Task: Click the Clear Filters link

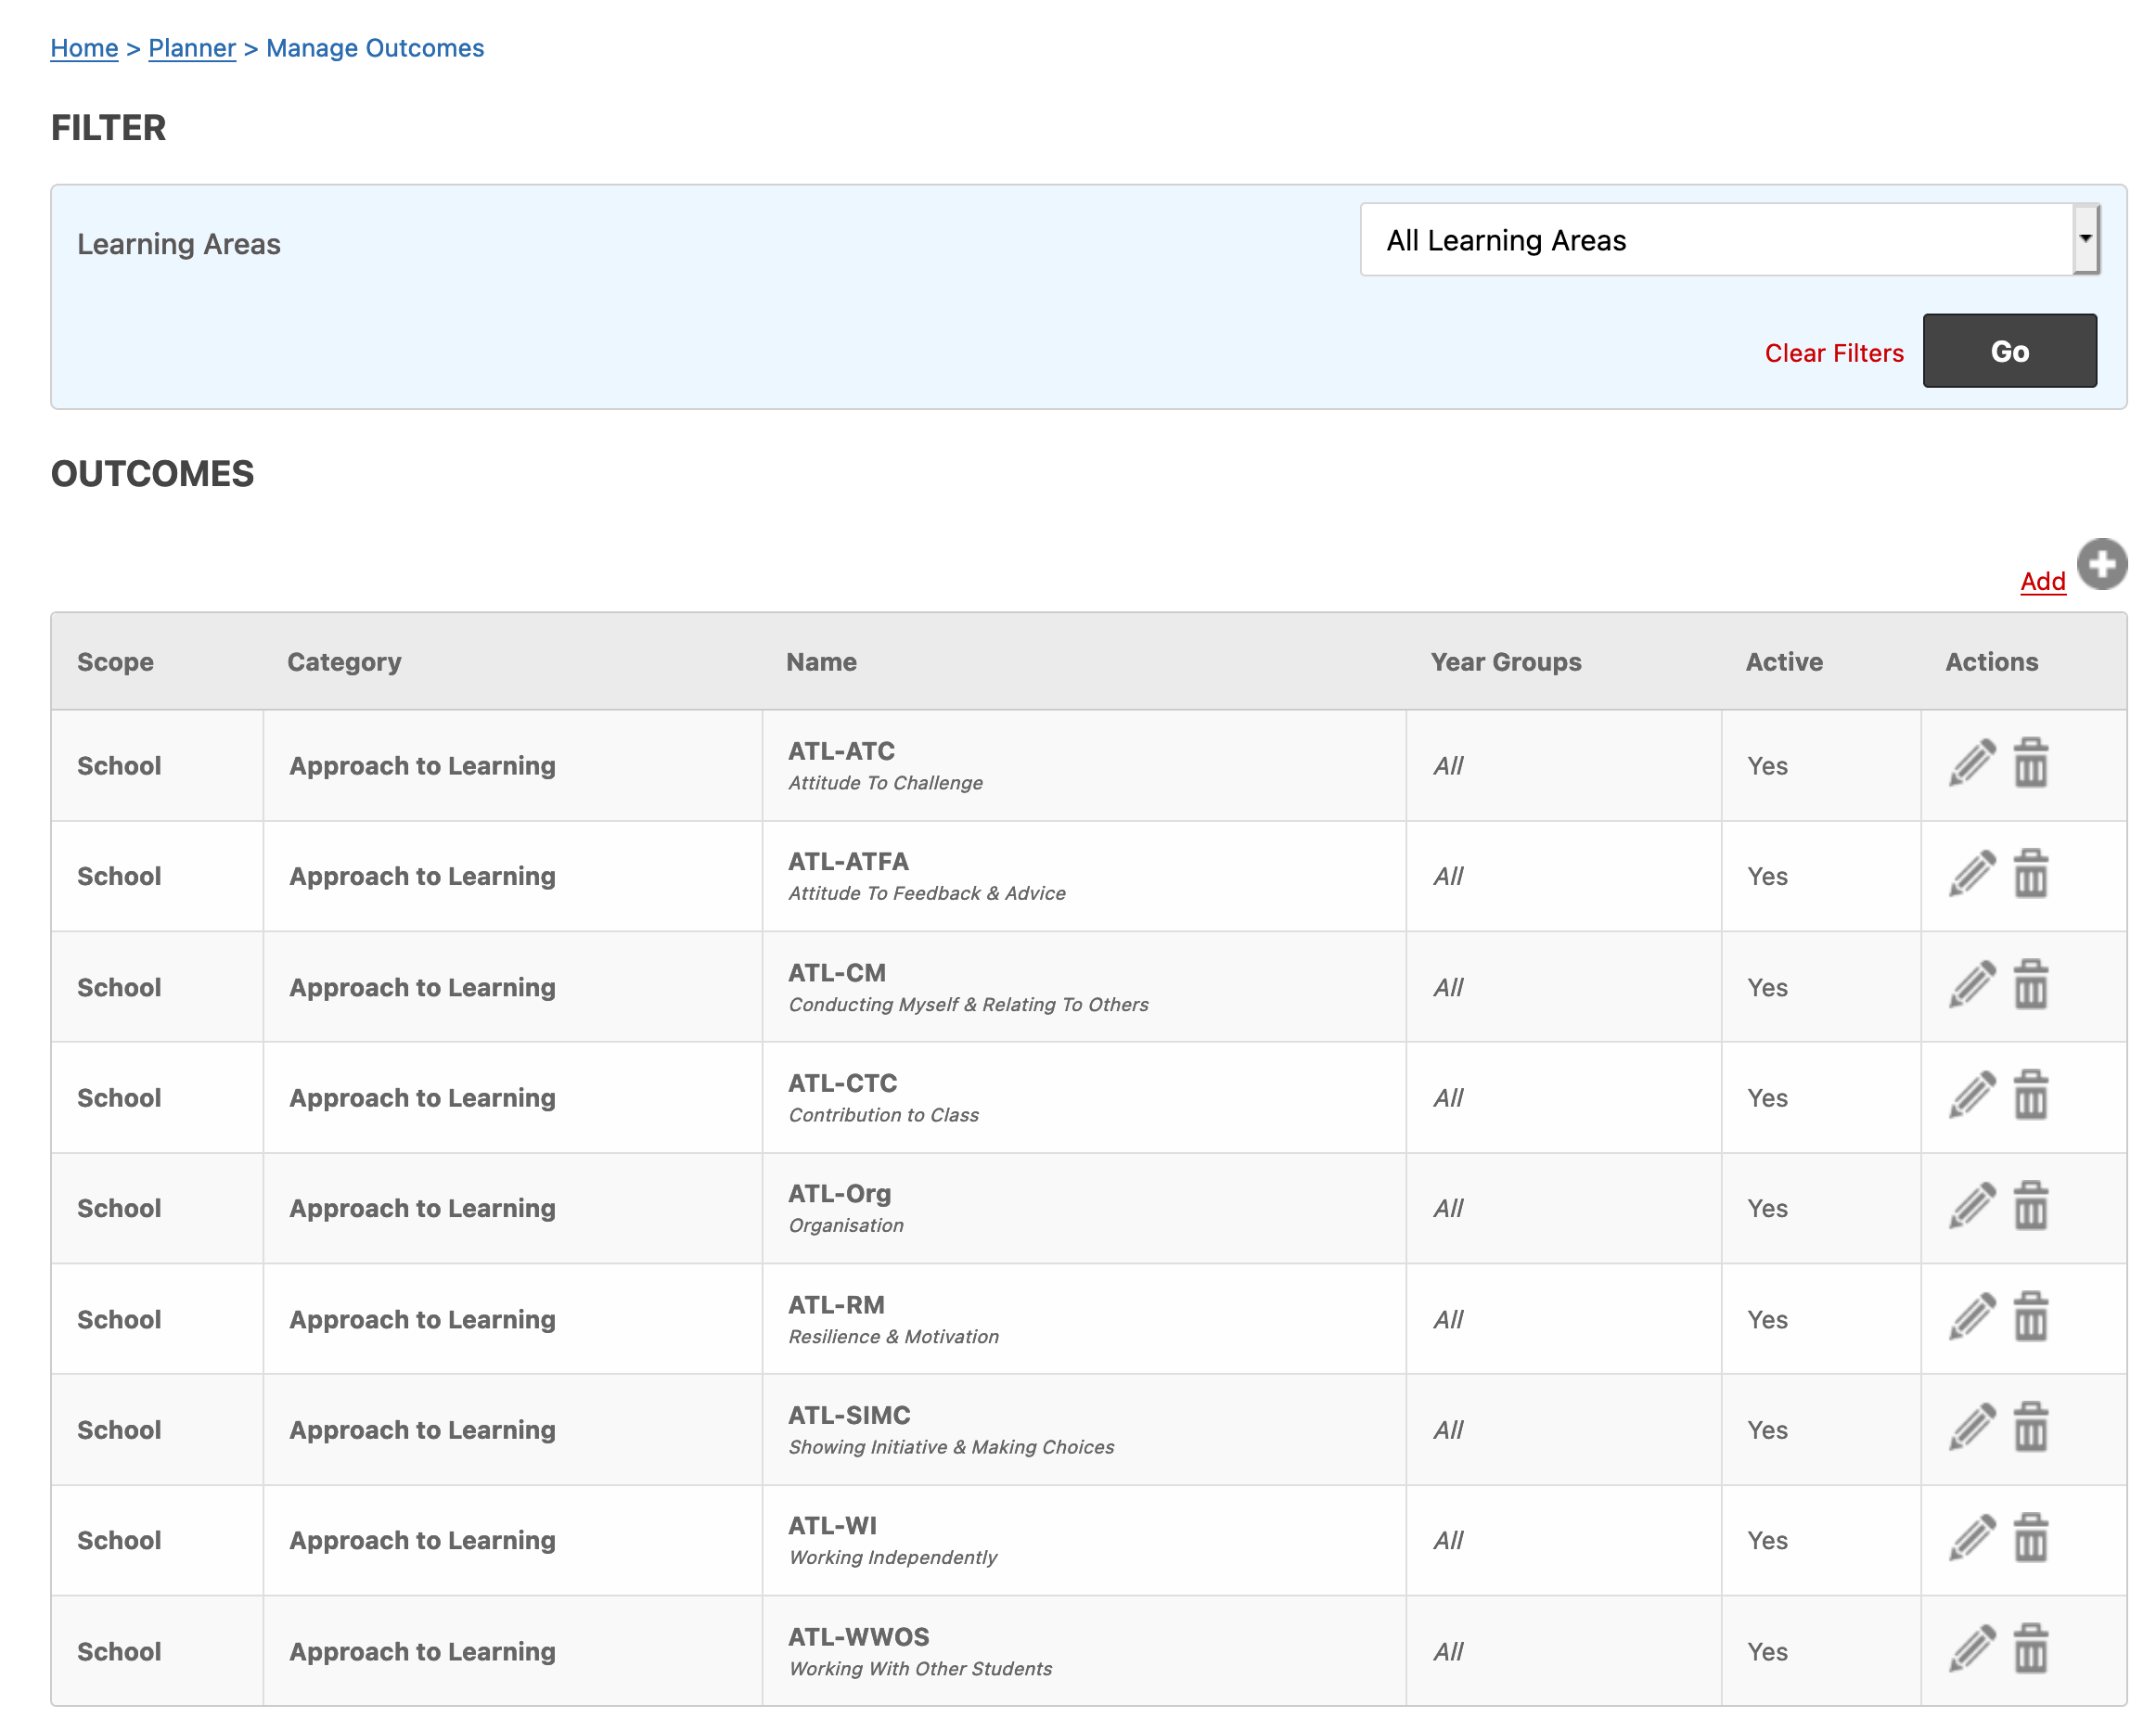Action: tap(1833, 353)
